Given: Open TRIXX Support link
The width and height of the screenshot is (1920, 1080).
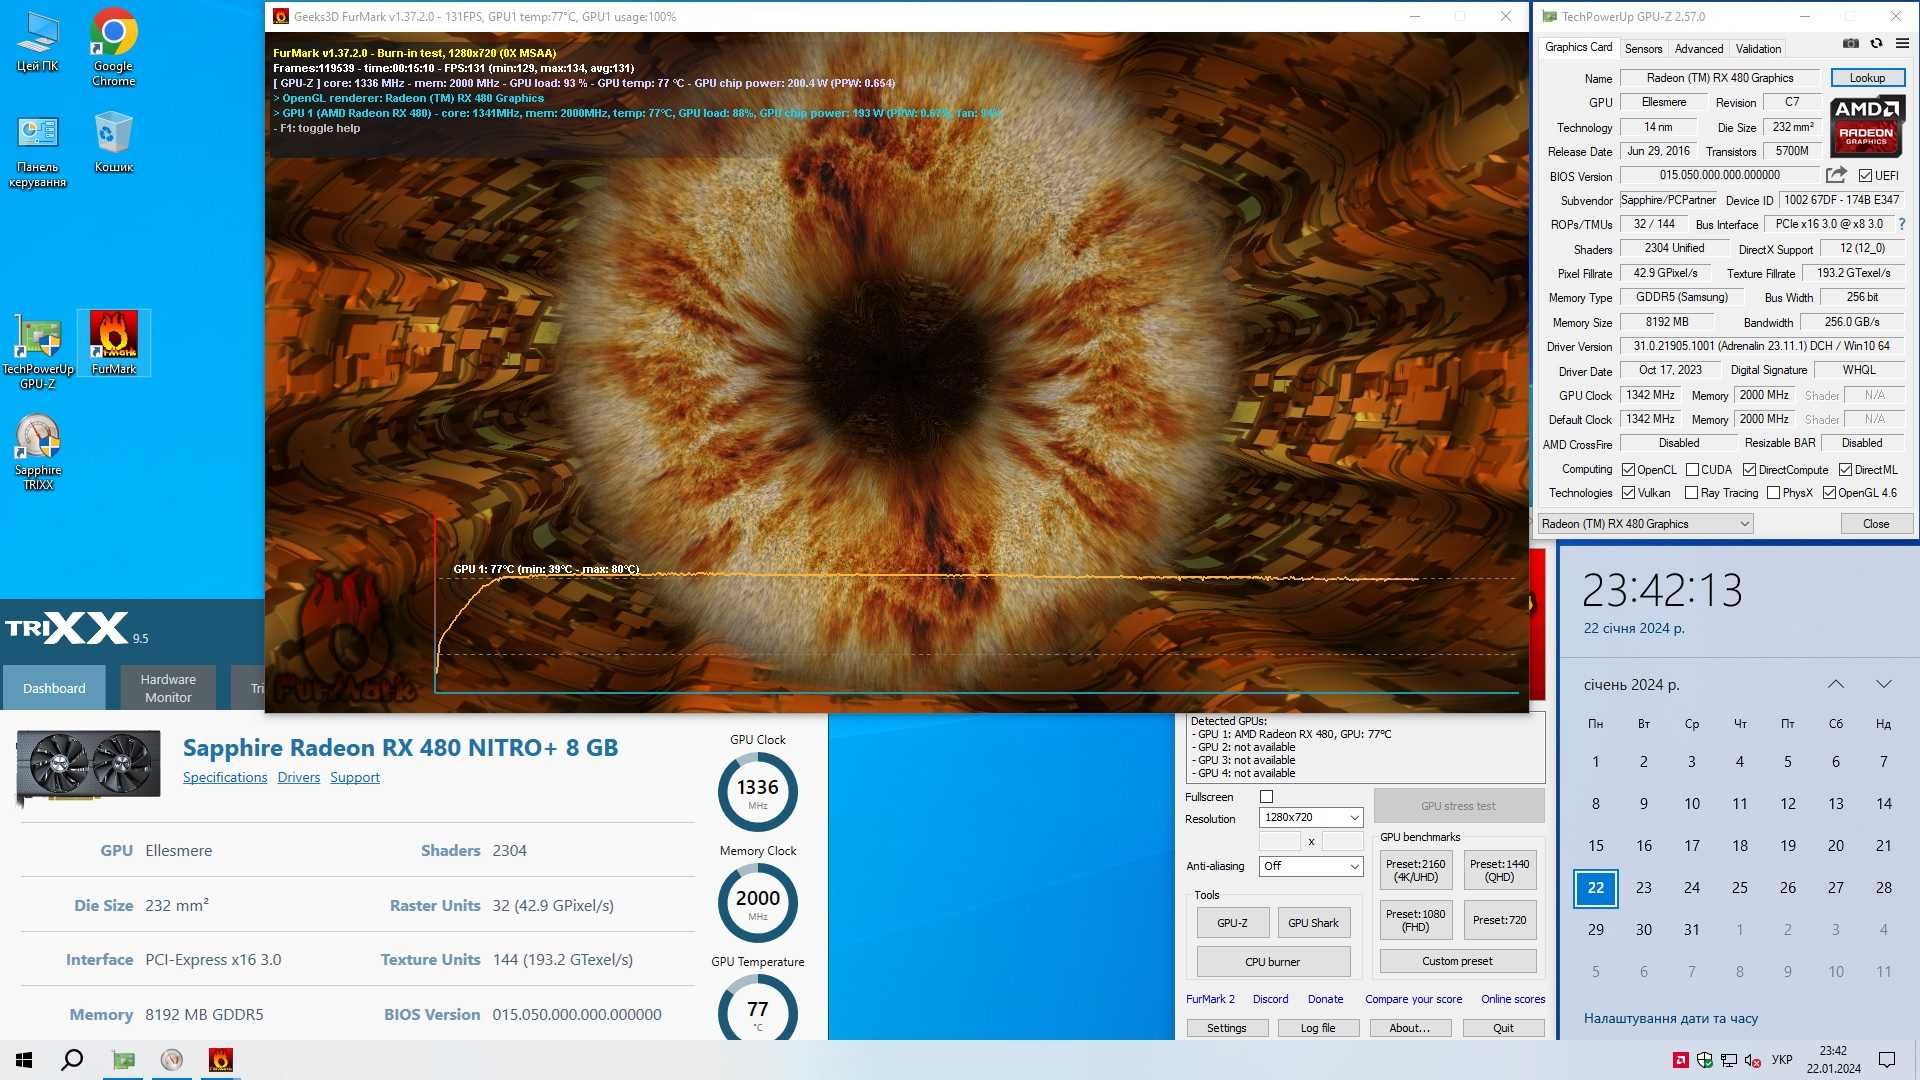Looking at the screenshot, I should tap(355, 777).
